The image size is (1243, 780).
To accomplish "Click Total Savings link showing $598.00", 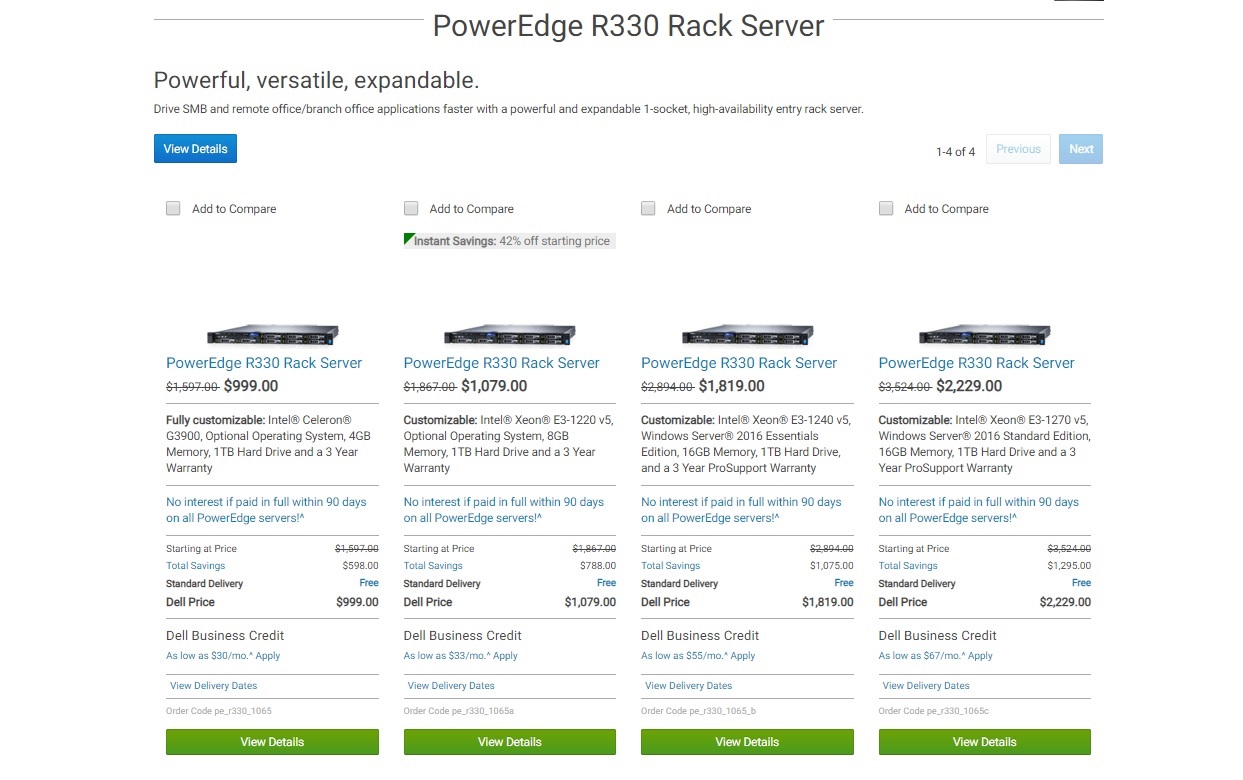I will [x=196, y=566].
